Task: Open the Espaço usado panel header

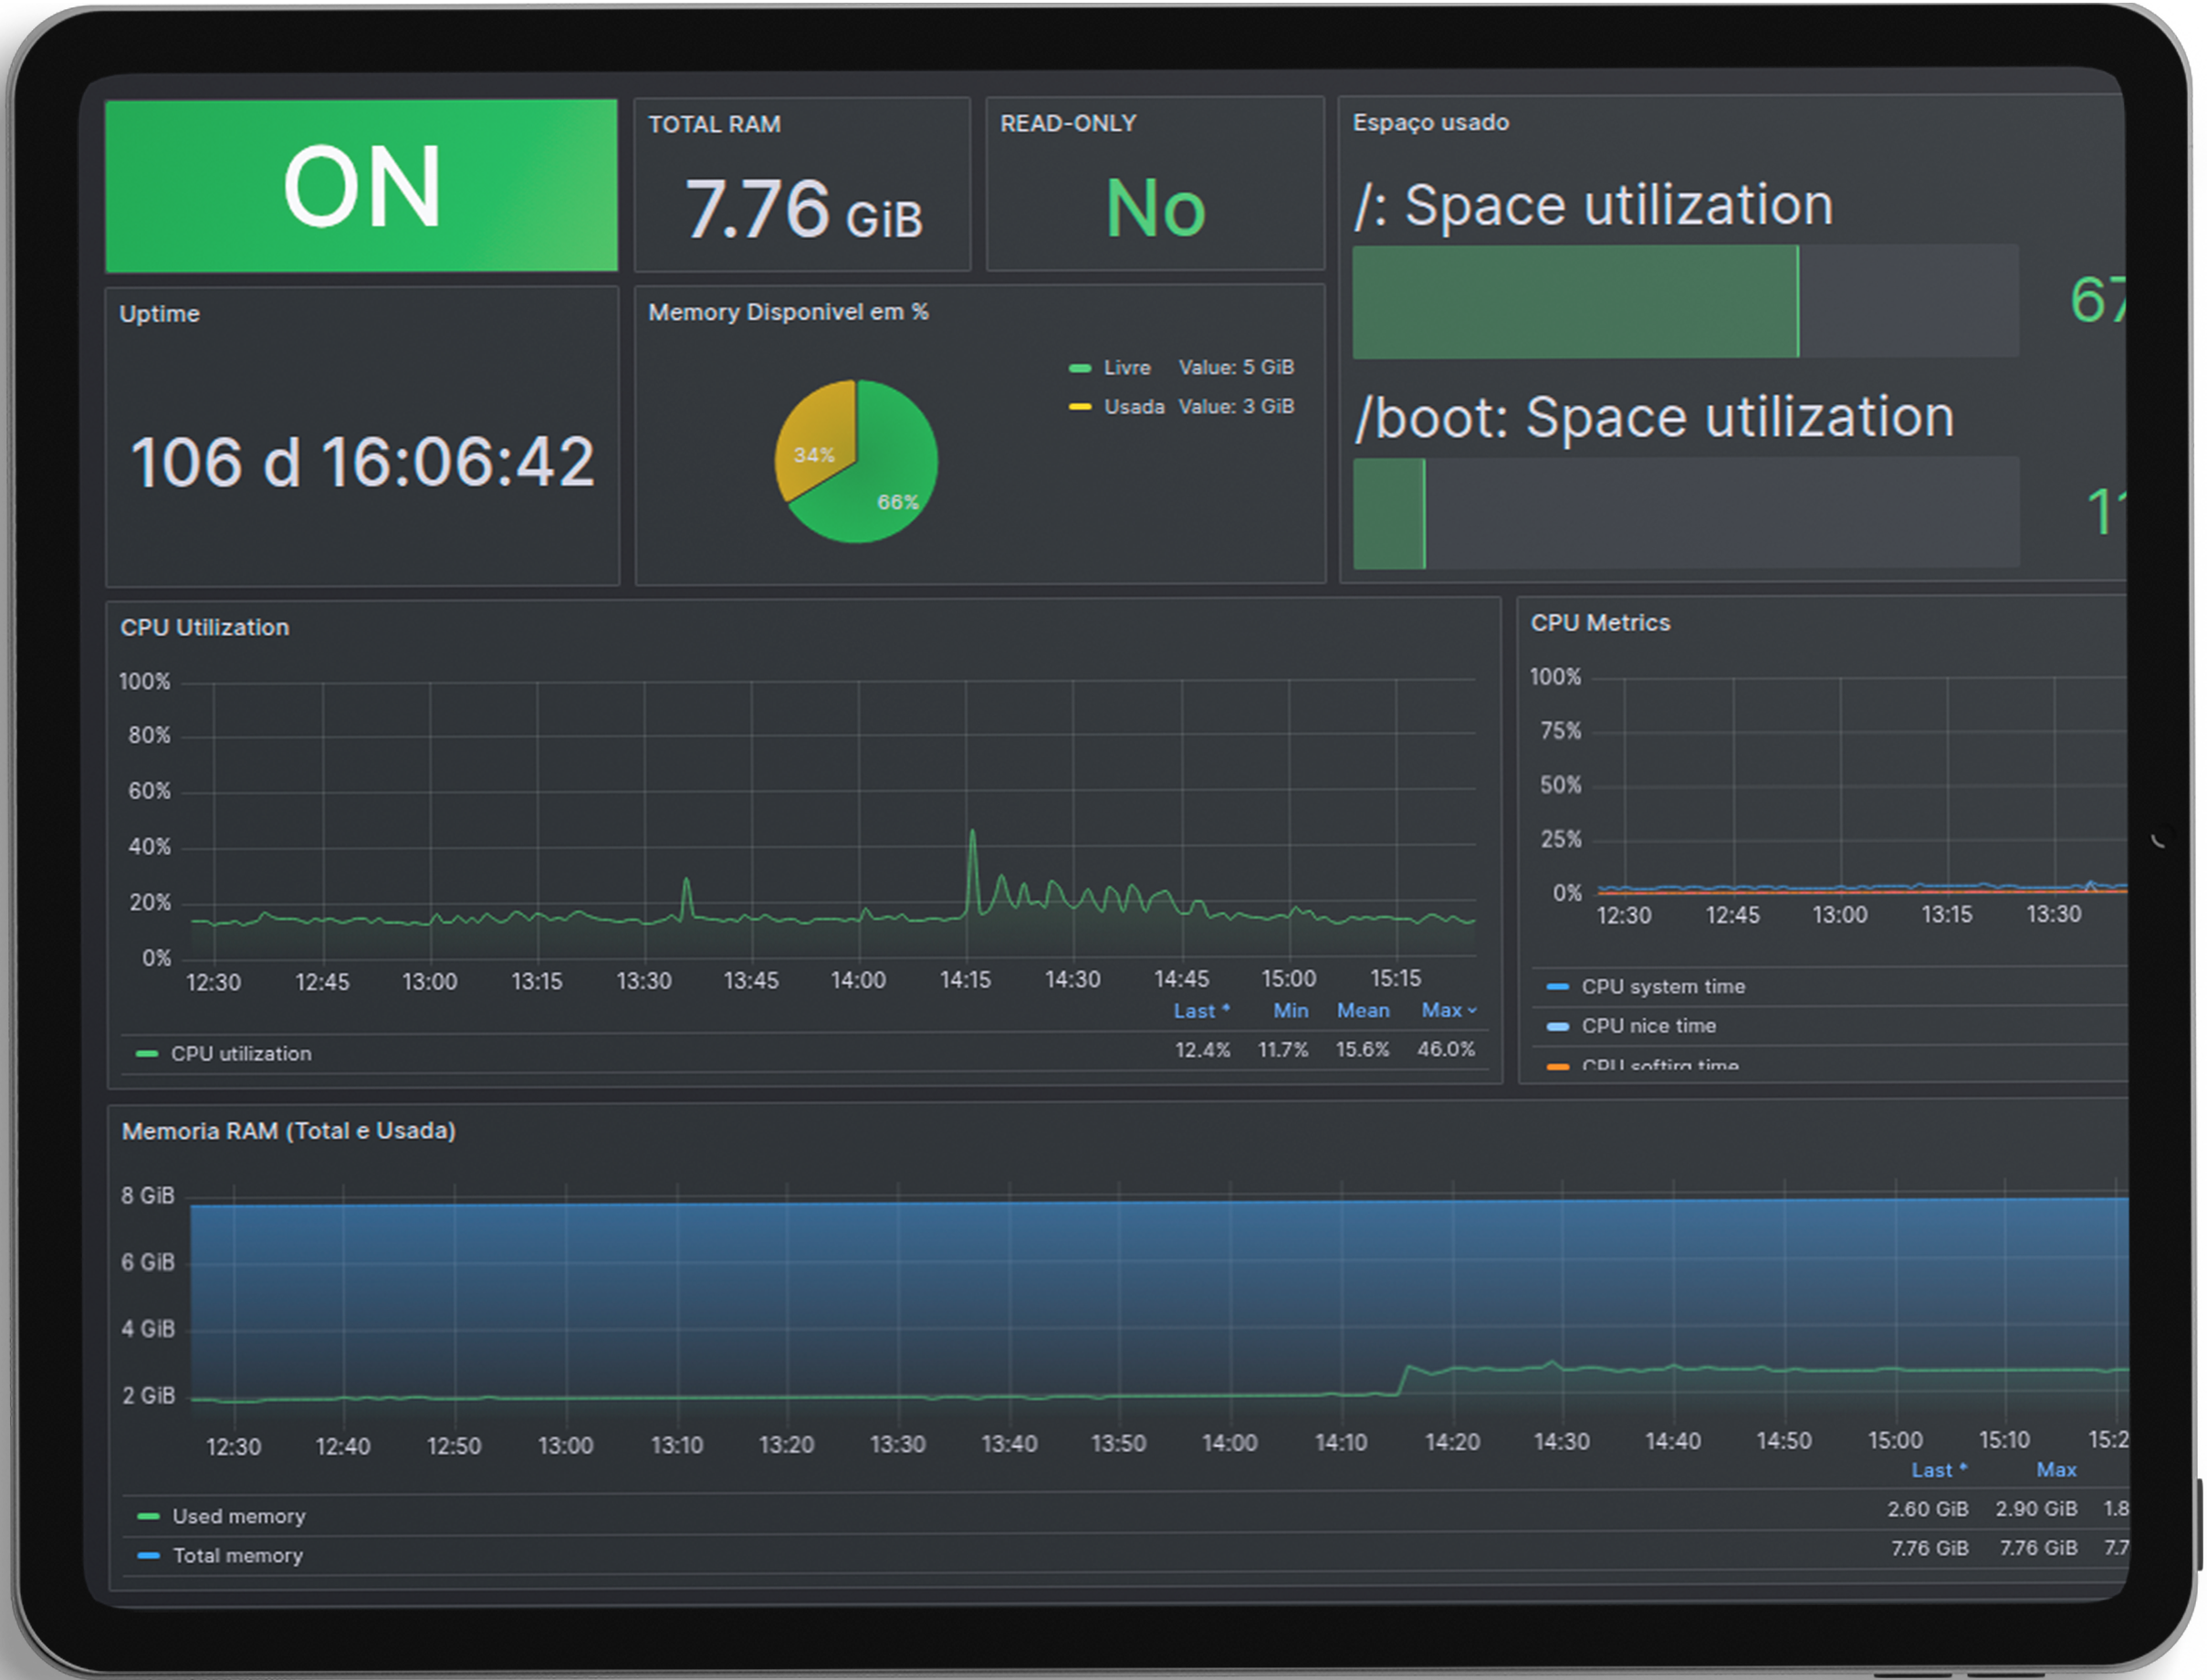Action: tap(1430, 122)
